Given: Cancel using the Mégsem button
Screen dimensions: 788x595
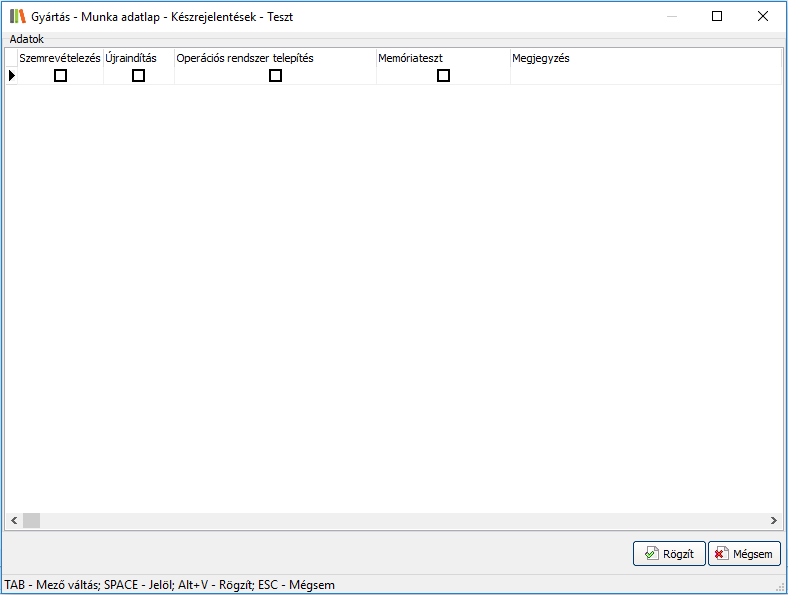Looking at the screenshot, I should (x=744, y=554).
